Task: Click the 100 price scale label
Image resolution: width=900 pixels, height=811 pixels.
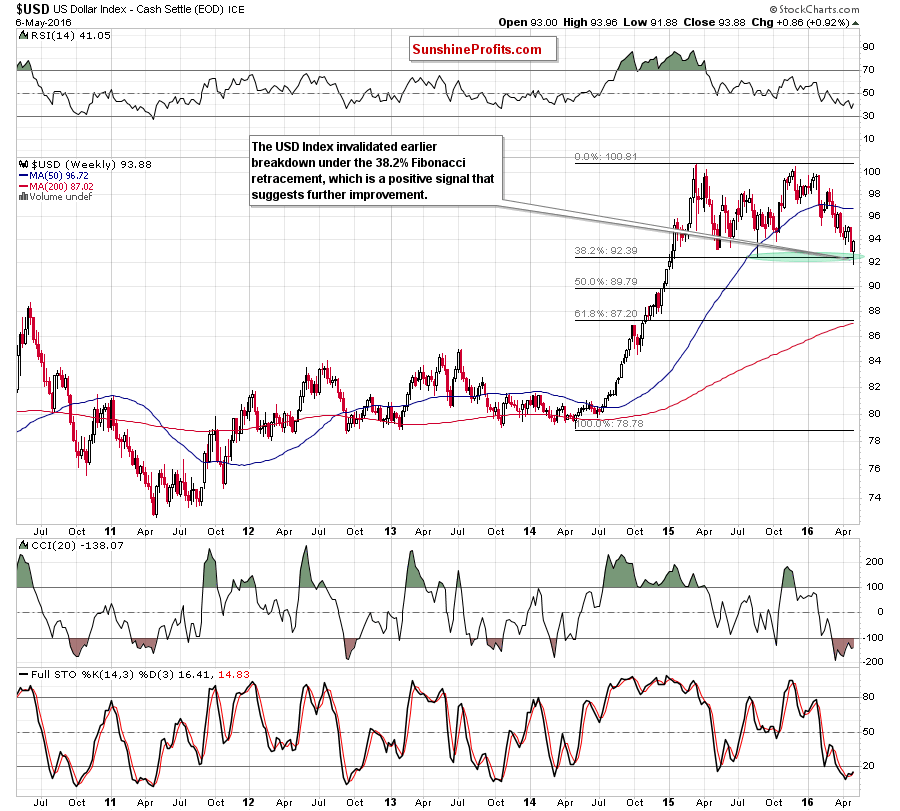Action: tap(872, 172)
